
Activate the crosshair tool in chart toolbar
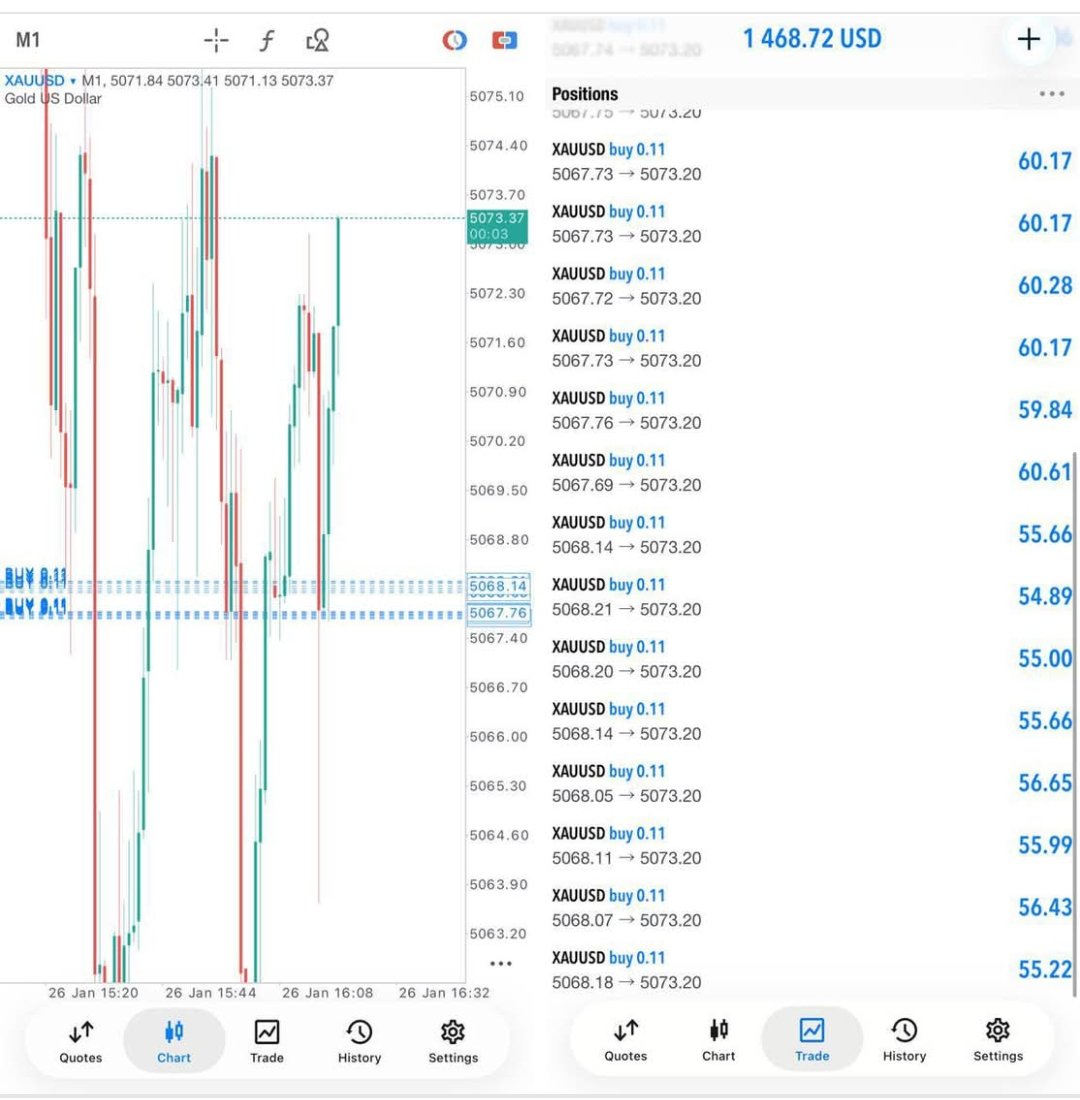tap(216, 40)
